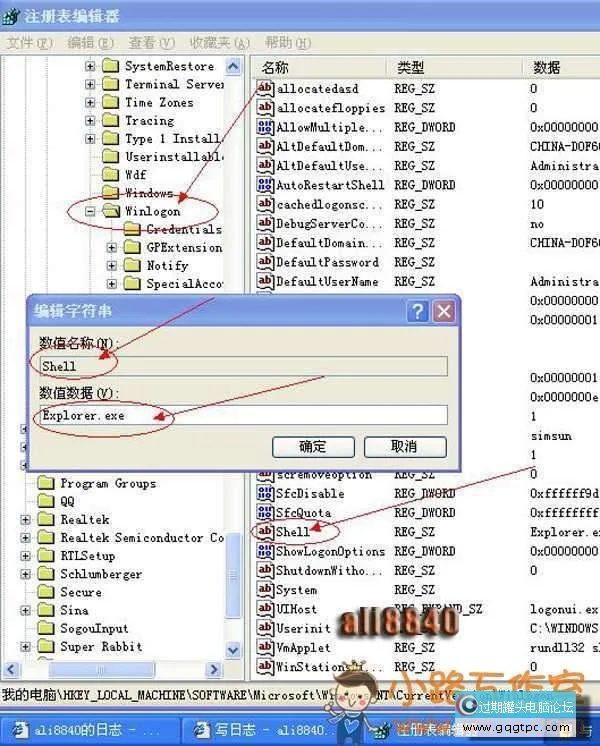Click the SfcDisable DWORD icon

click(265, 493)
